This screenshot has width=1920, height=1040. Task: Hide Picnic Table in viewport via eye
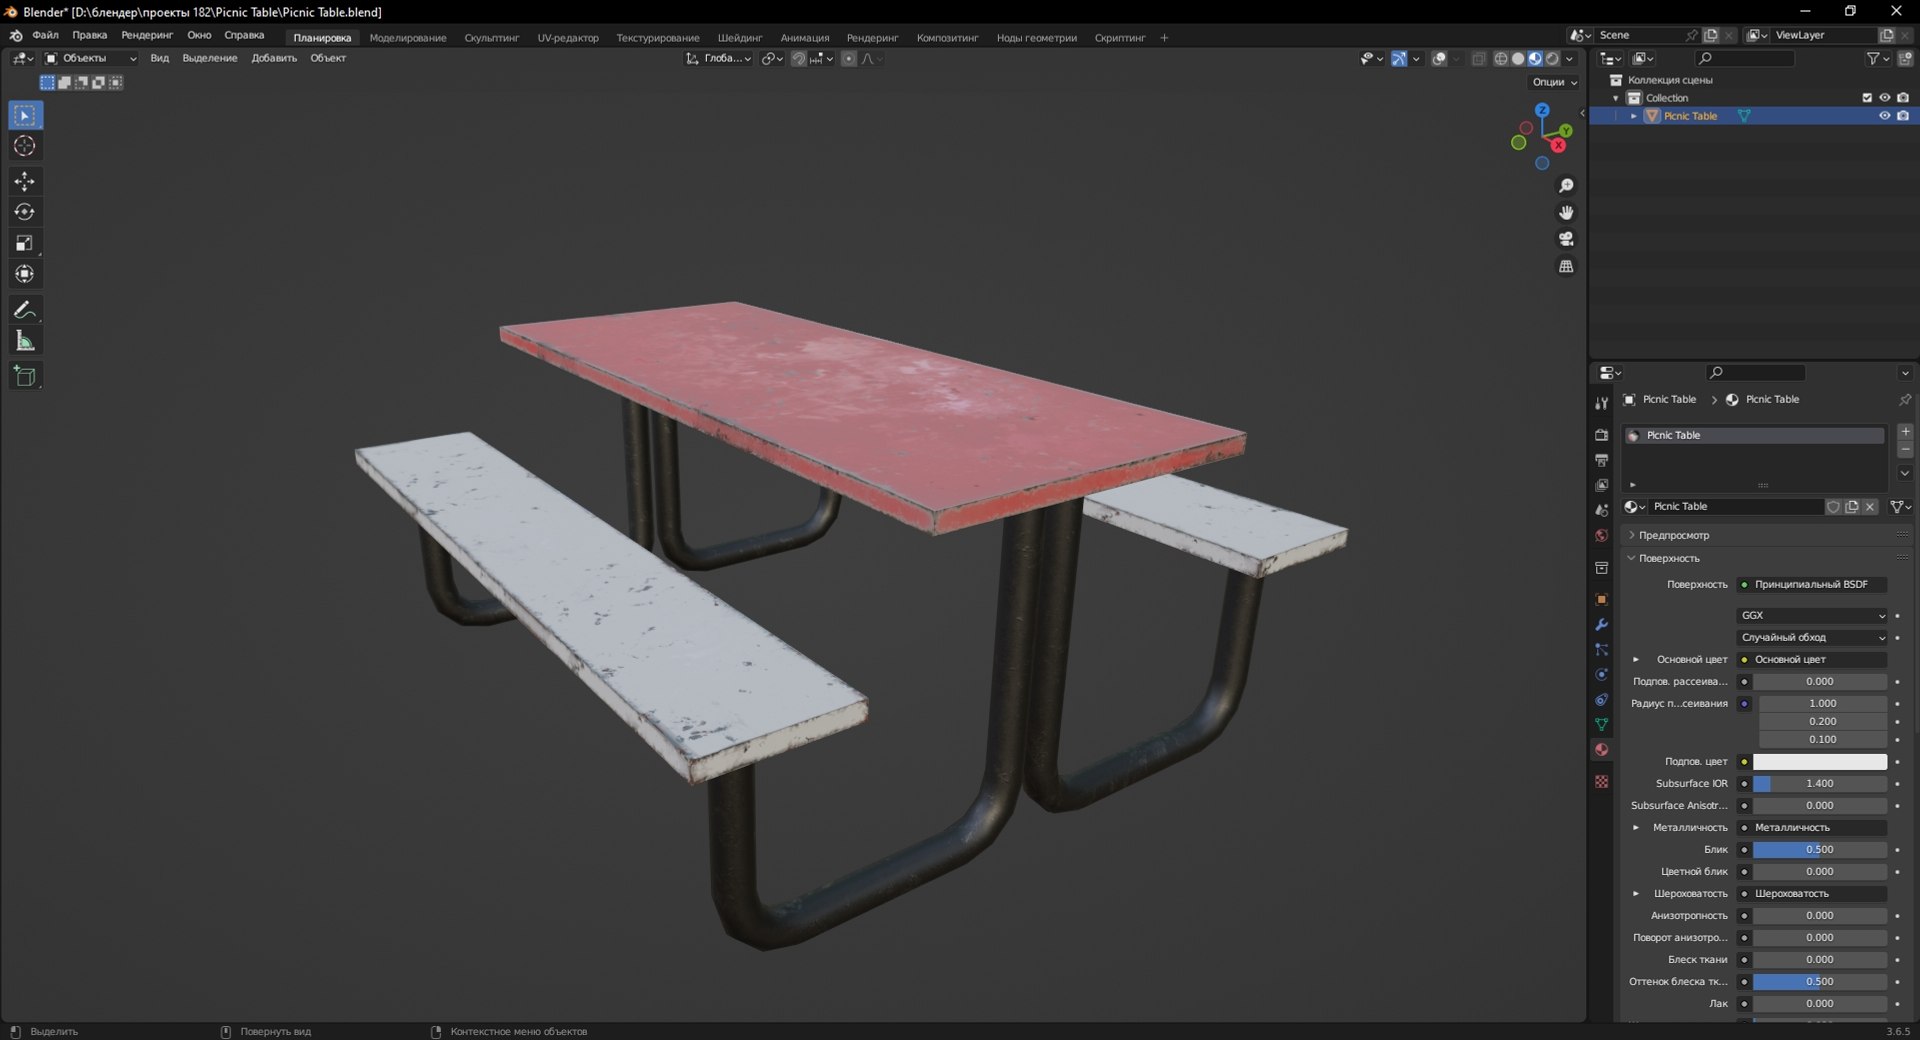tap(1884, 116)
